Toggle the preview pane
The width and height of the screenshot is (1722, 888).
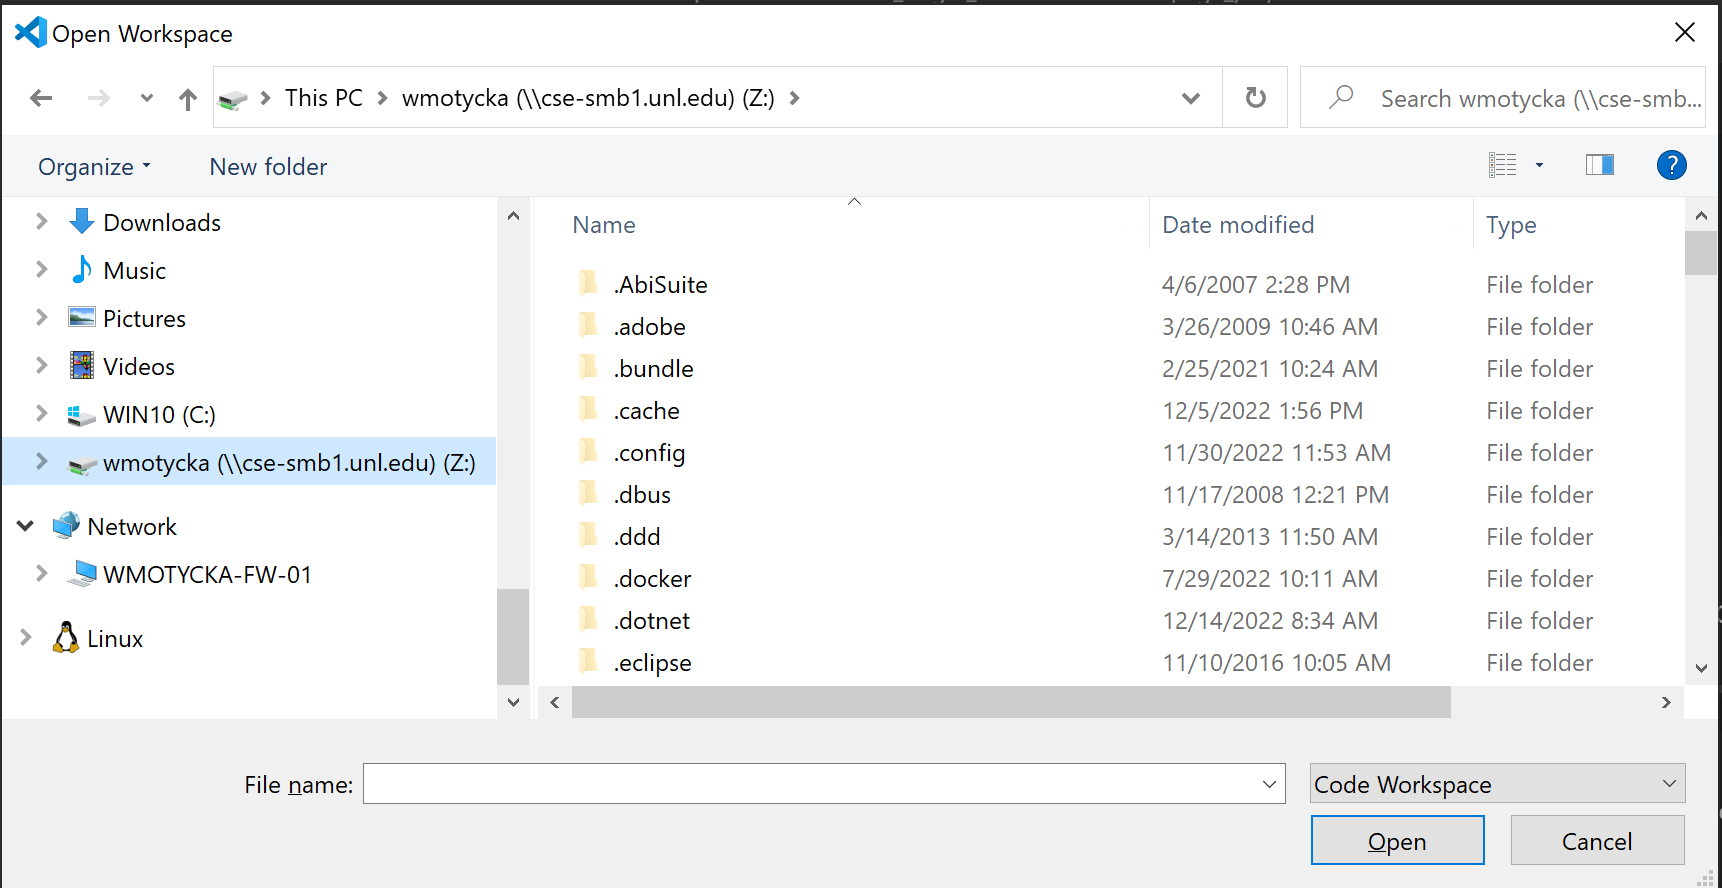(1599, 165)
